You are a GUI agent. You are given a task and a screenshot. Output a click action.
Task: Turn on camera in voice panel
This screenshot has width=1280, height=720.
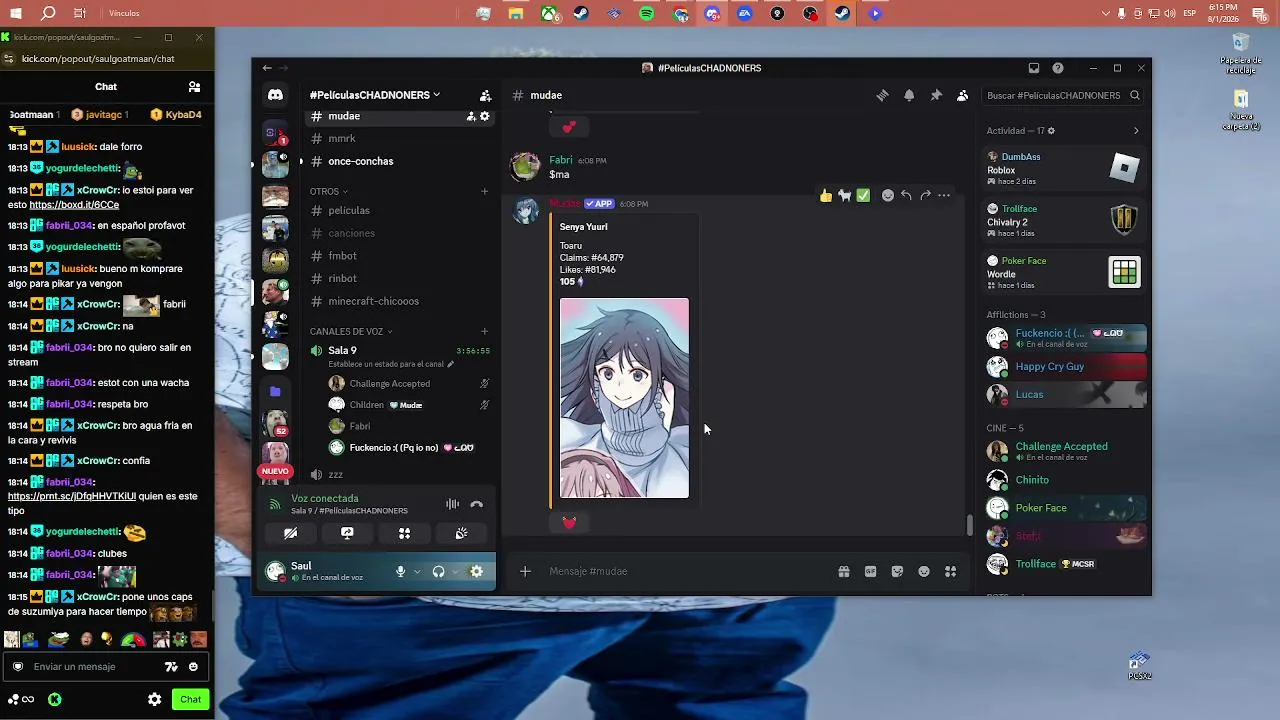pyautogui.click(x=290, y=534)
